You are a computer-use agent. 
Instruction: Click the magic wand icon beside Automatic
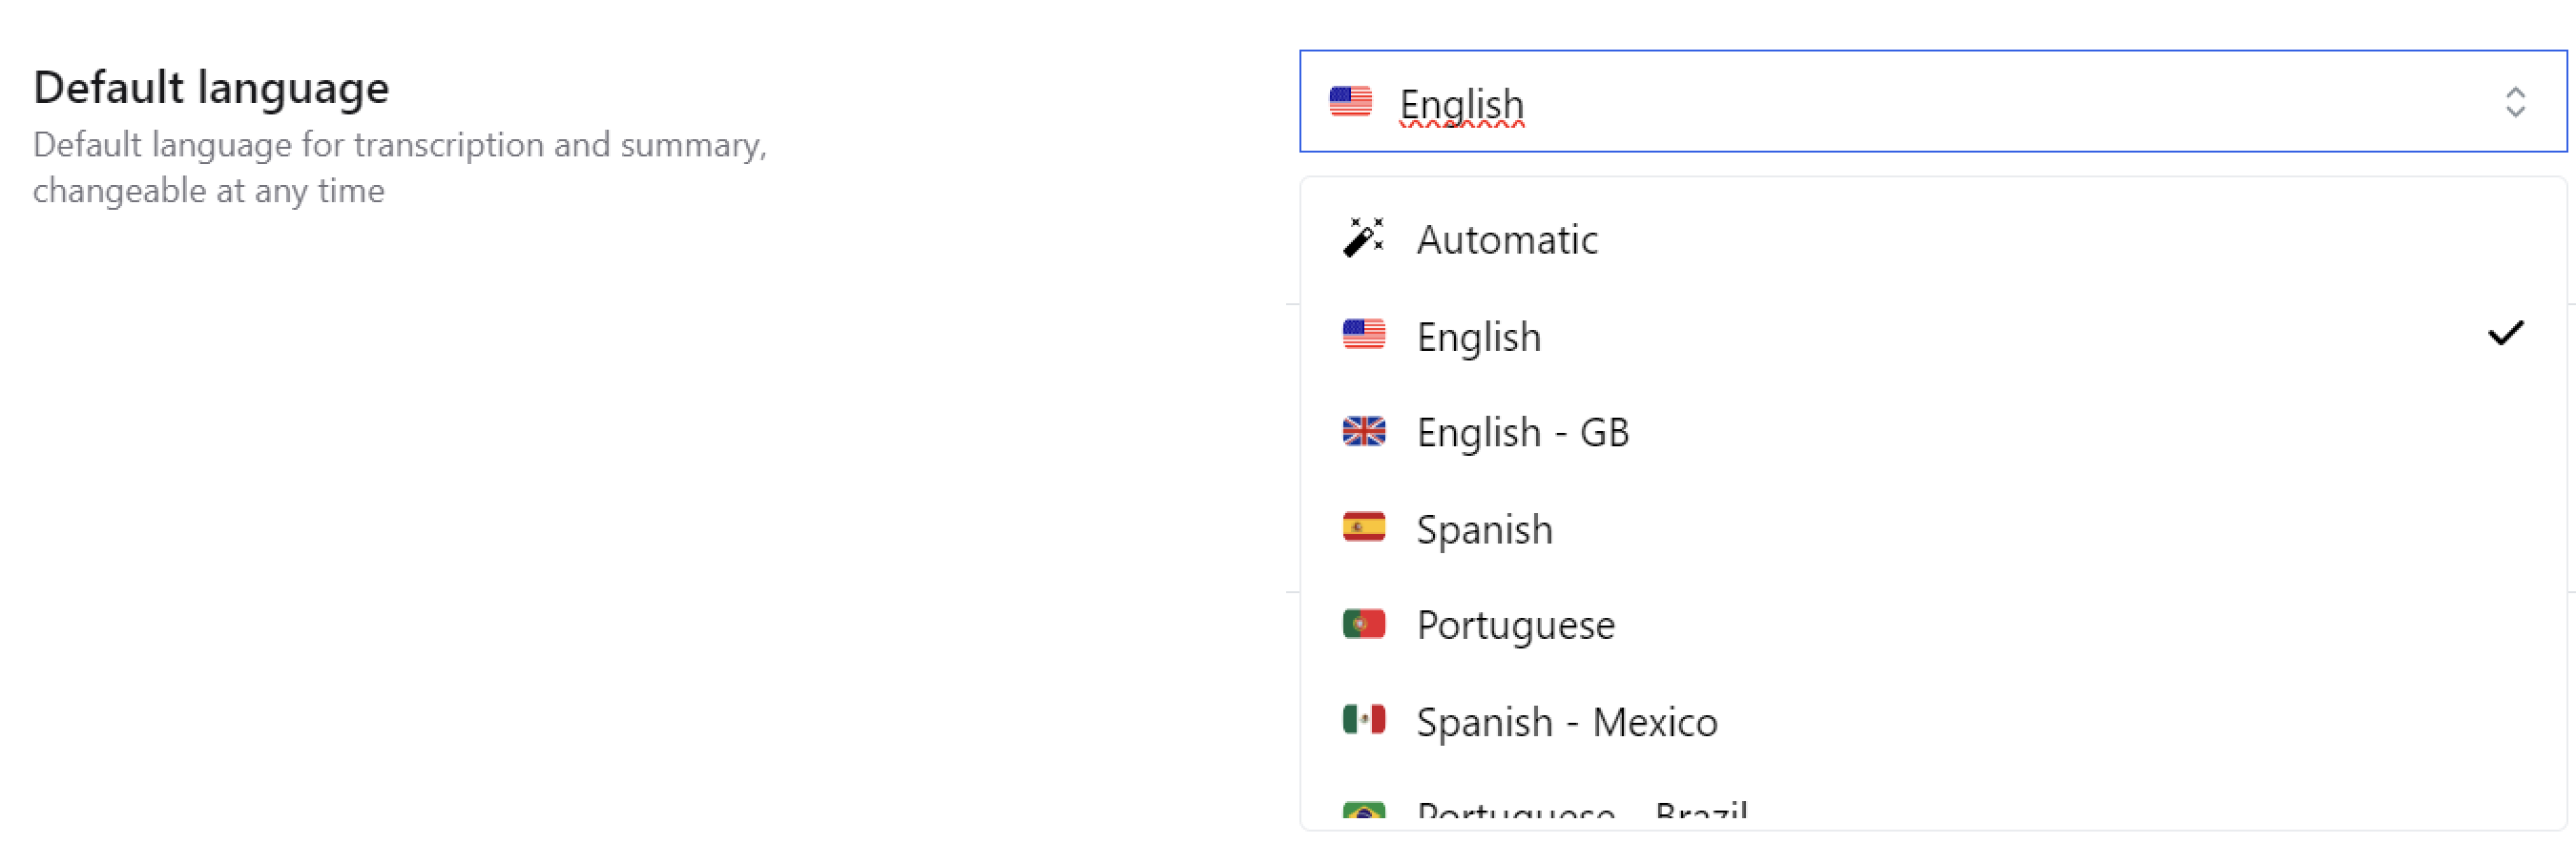[1363, 238]
